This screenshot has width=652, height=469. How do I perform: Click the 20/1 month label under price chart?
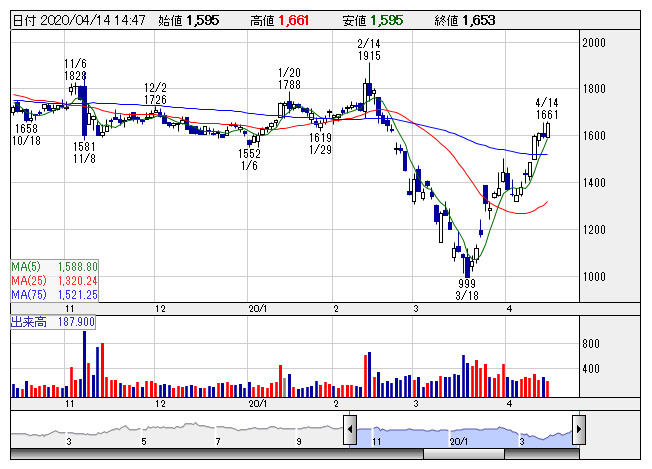pyautogui.click(x=257, y=309)
